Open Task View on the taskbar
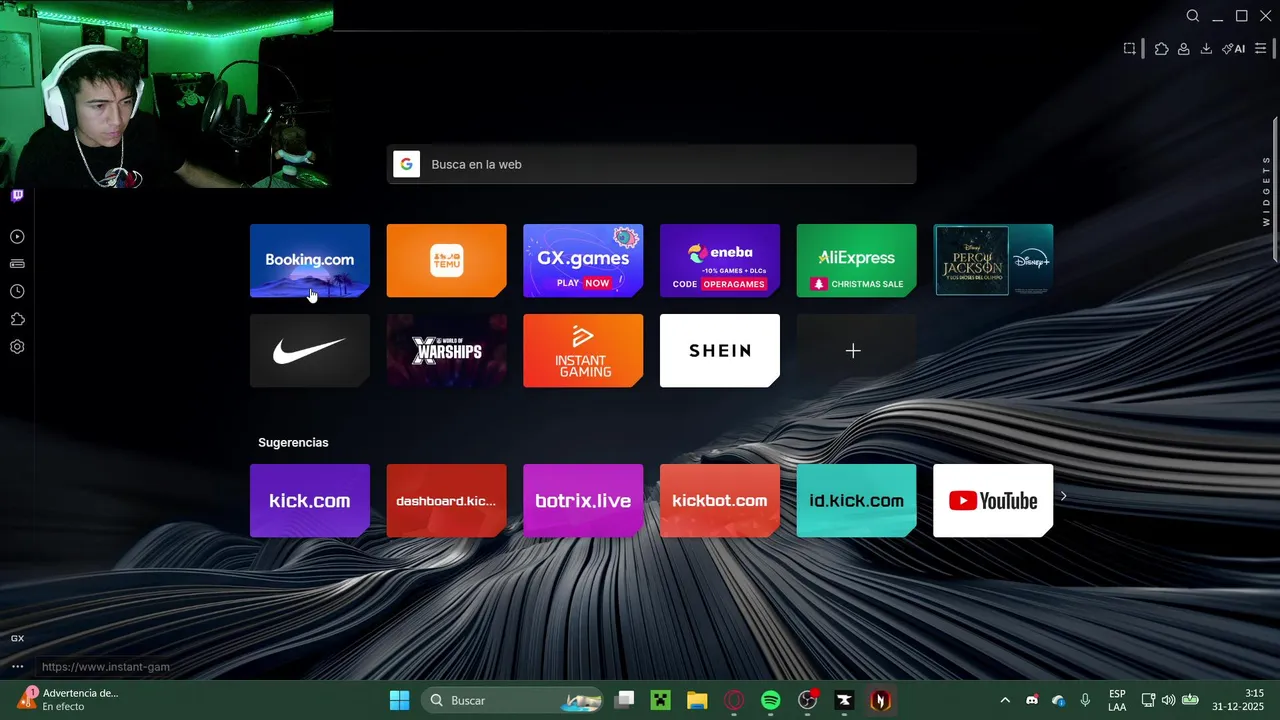Image resolution: width=1280 pixels, height=720 pixels. [x=624, y=700]
